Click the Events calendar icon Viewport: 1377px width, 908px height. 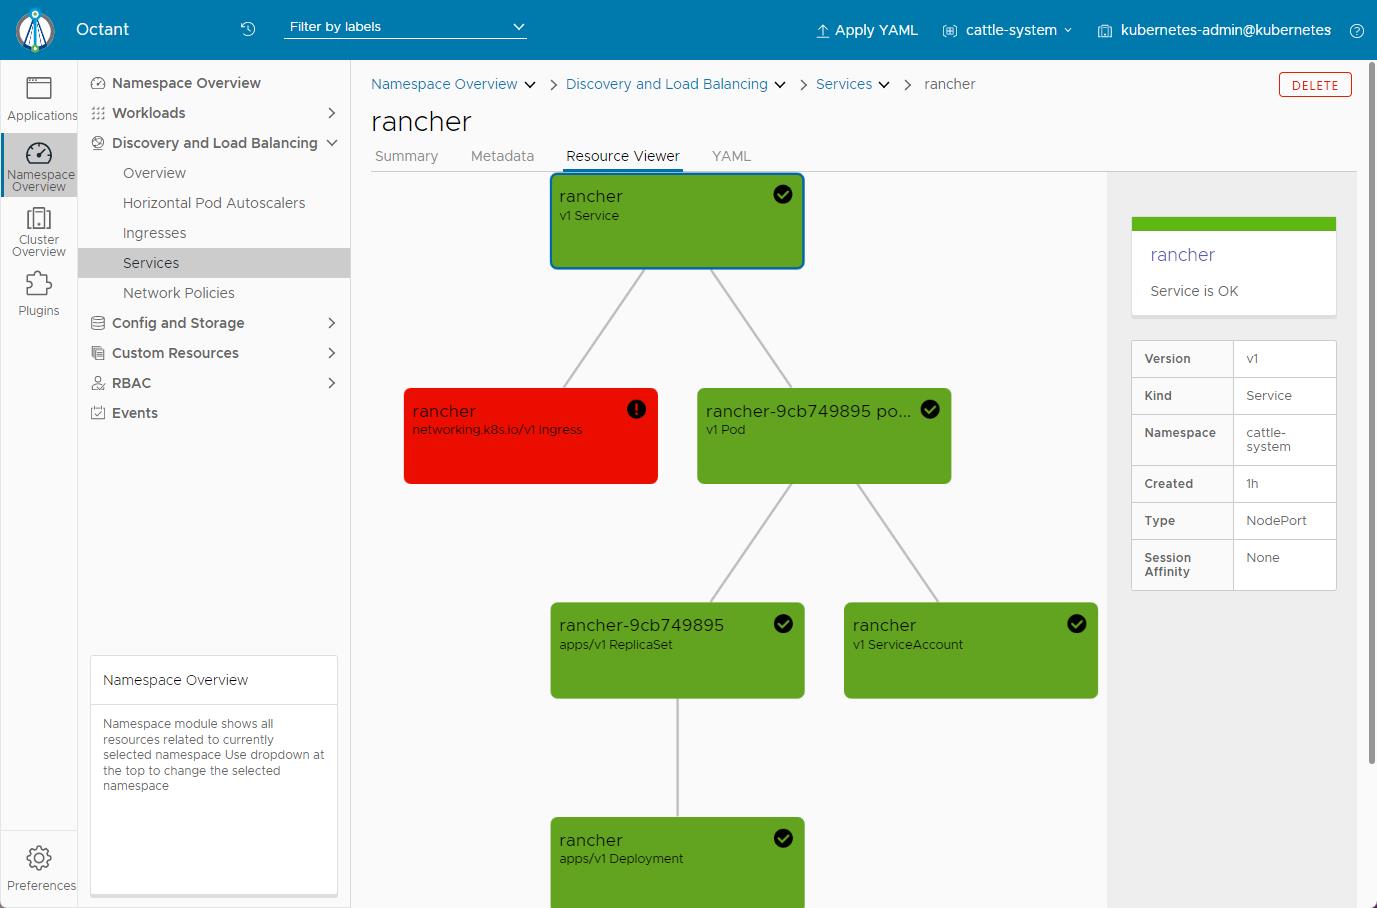pos(98,413)
